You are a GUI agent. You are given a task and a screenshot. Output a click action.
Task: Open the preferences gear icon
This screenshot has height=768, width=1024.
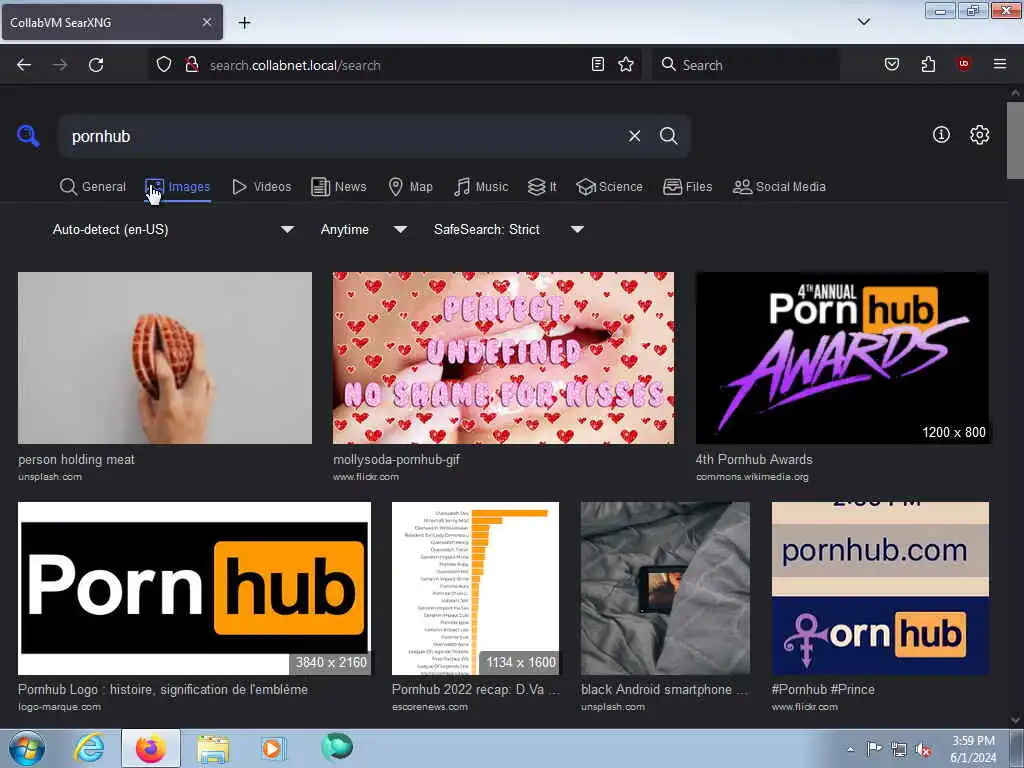[x=979, y=135]
